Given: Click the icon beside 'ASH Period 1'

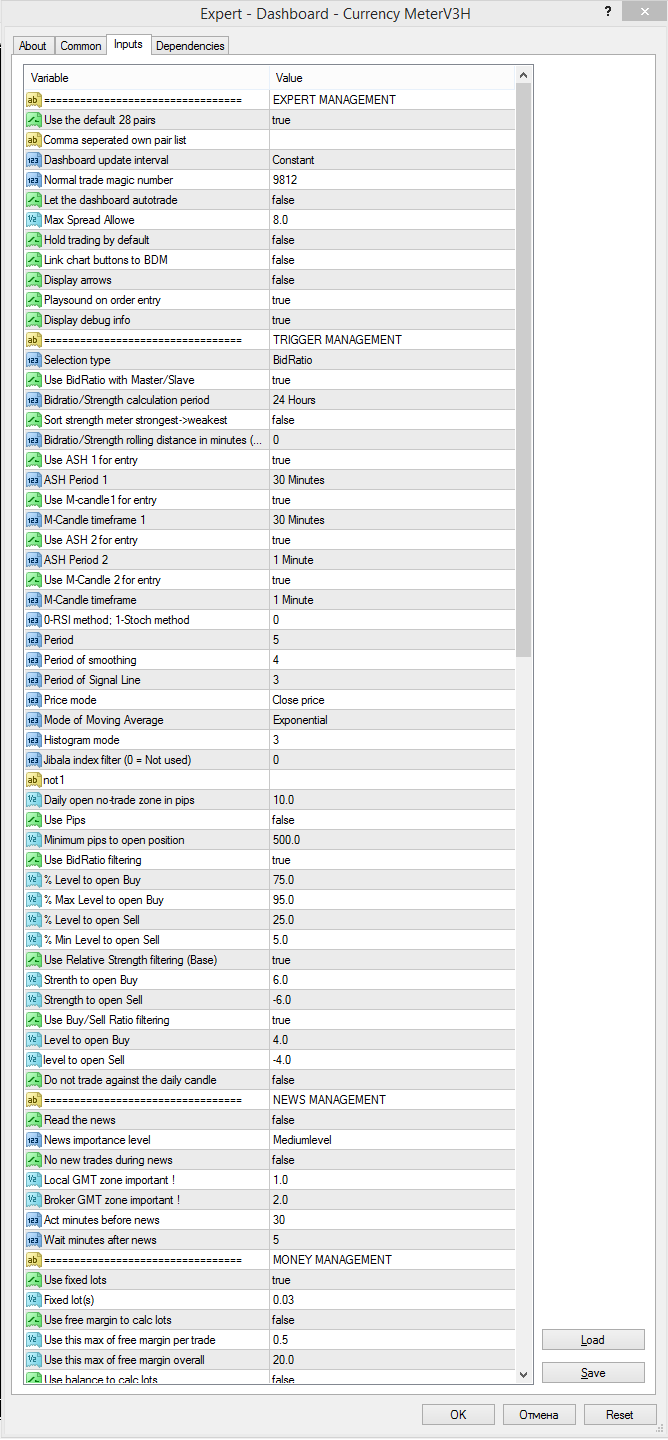Looking at the screenshot, I should click(33, 480).
